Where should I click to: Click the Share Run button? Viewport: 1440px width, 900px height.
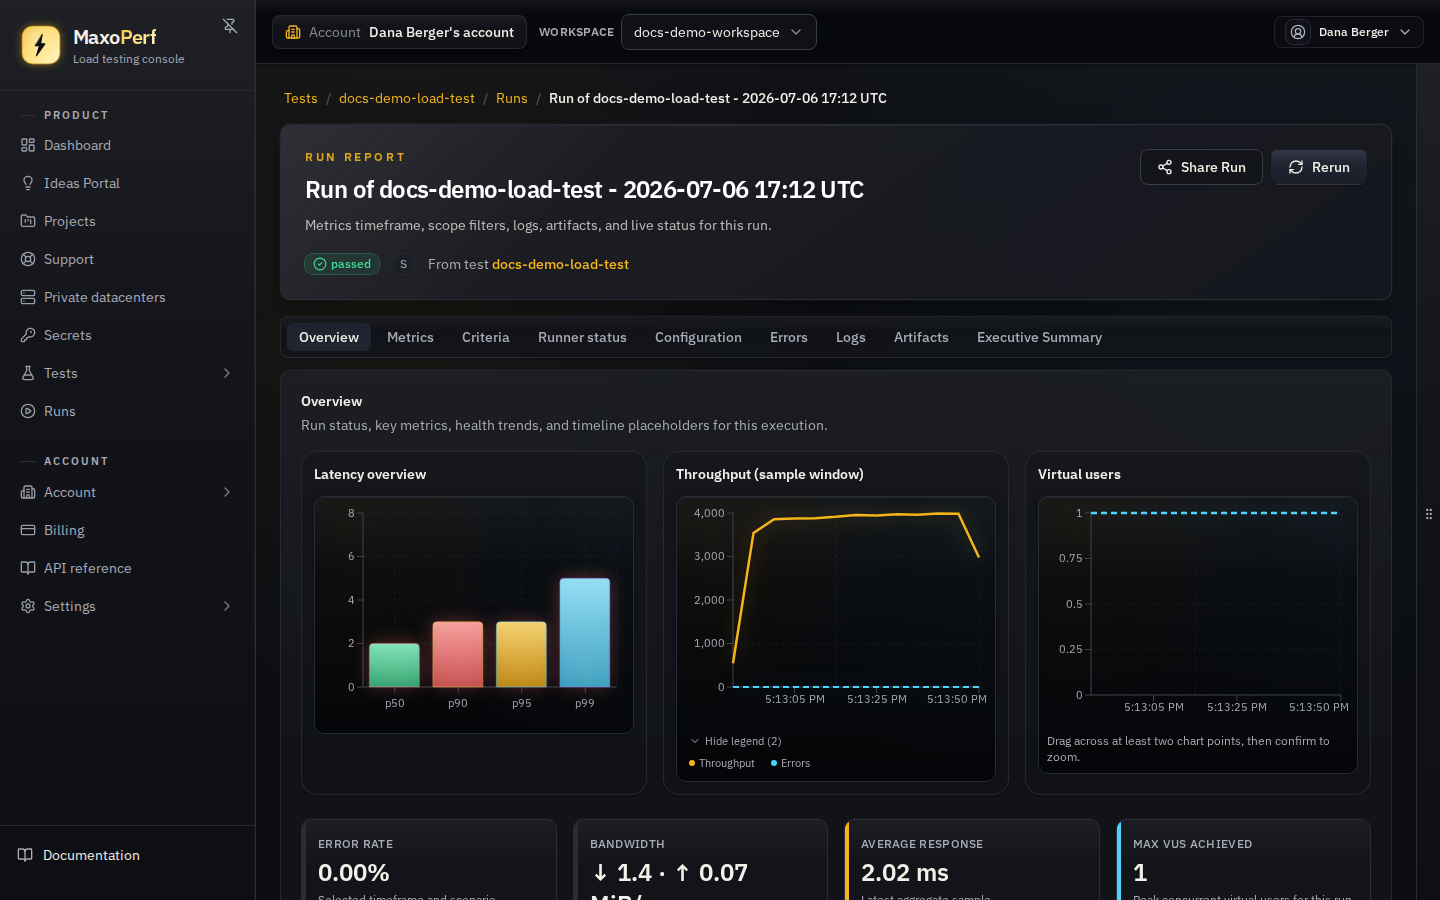click(1201, 167)
